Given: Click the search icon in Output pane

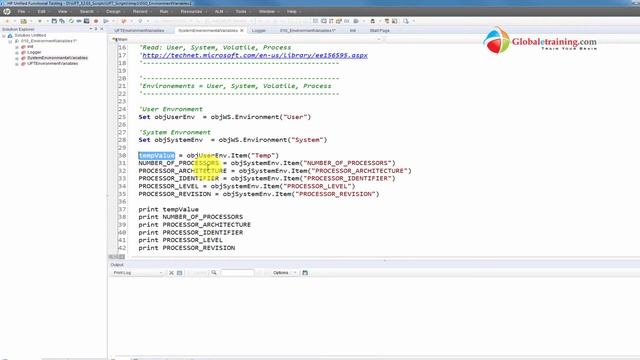Looking at the screenshot, I should coord(214,273).
